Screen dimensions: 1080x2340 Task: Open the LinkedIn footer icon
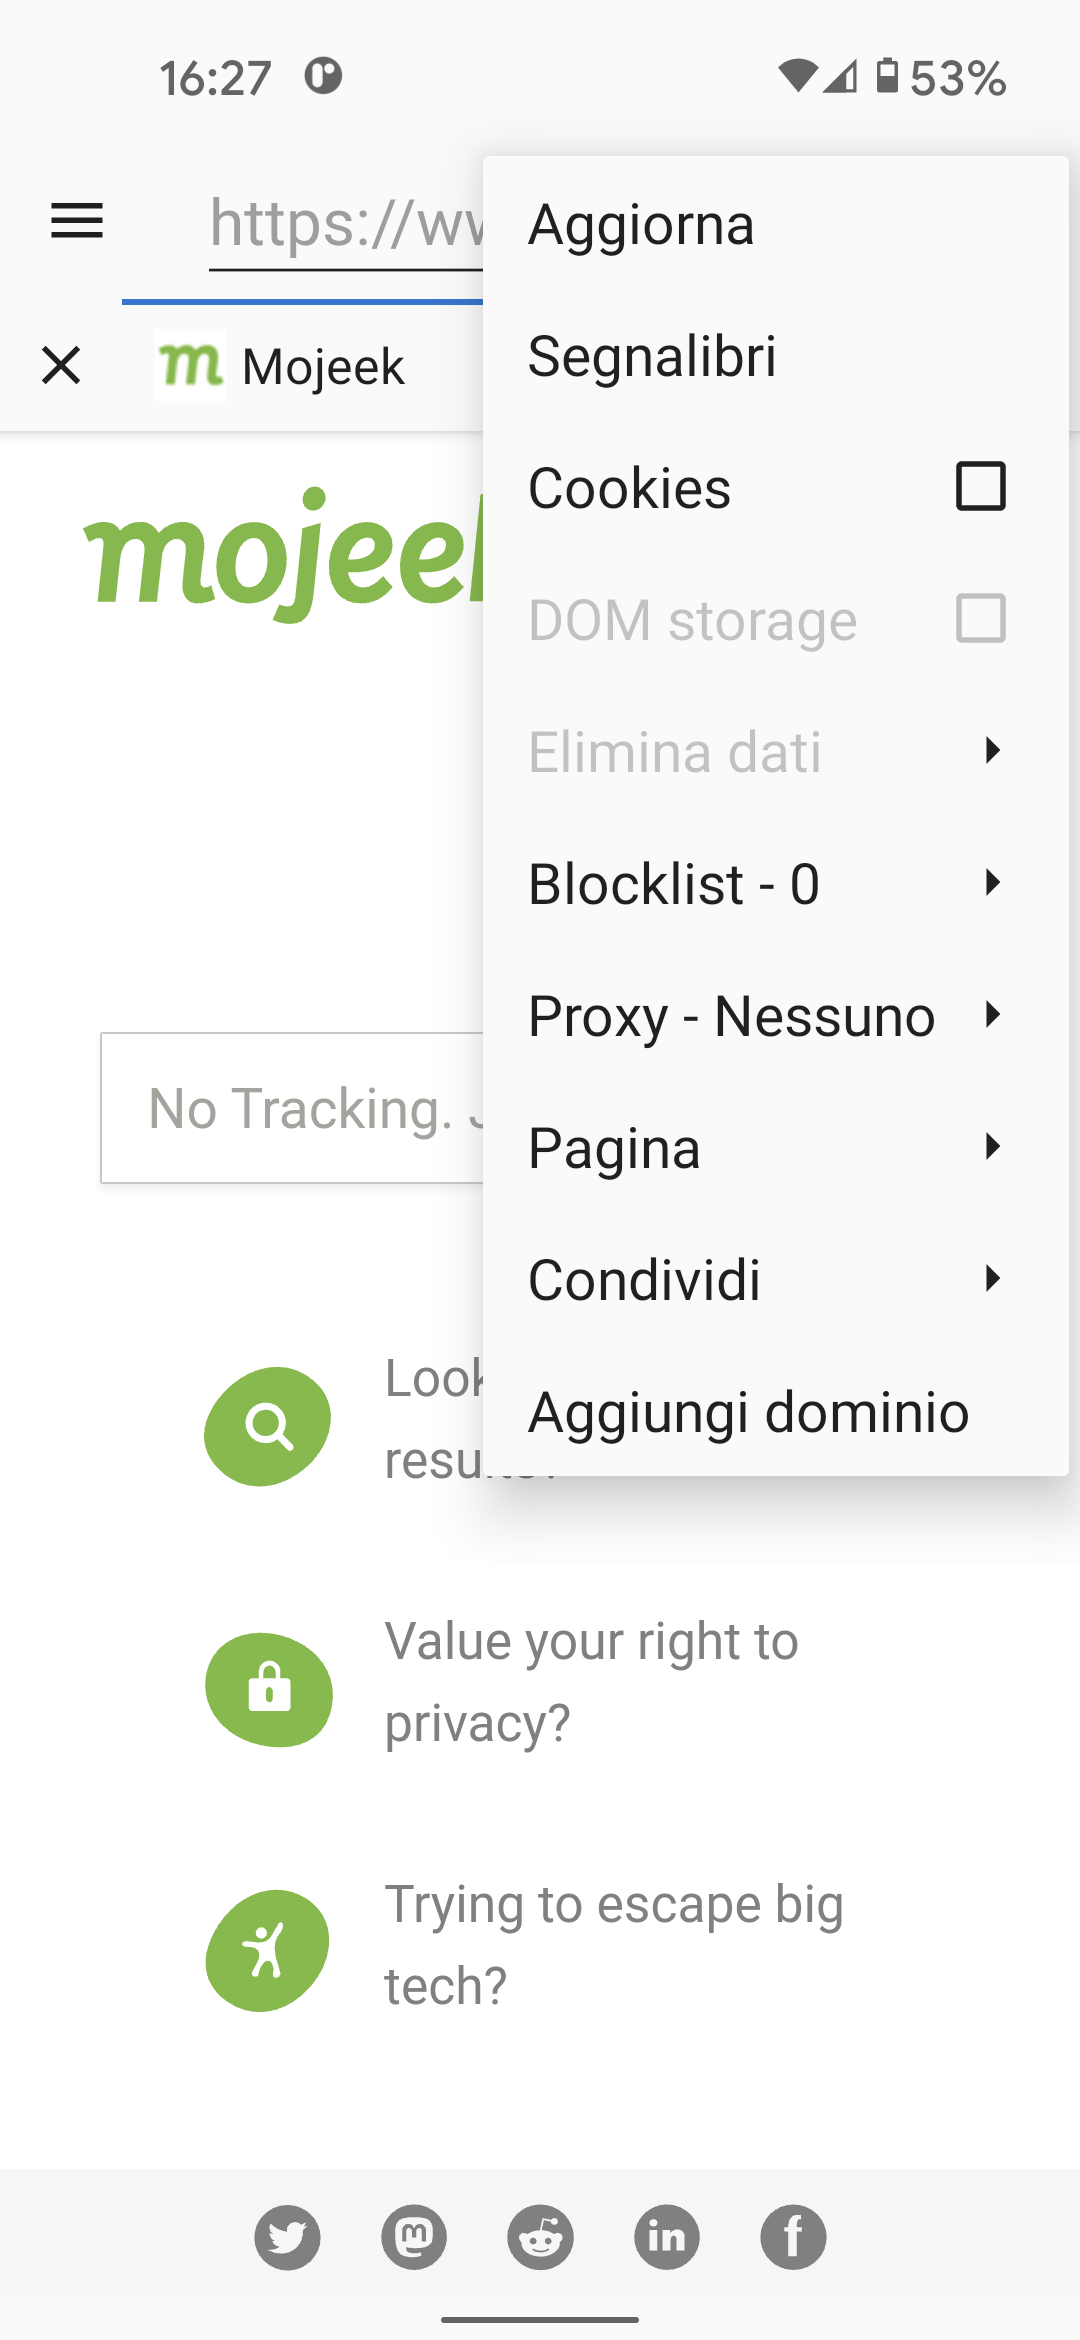(x=667, y=2237)
